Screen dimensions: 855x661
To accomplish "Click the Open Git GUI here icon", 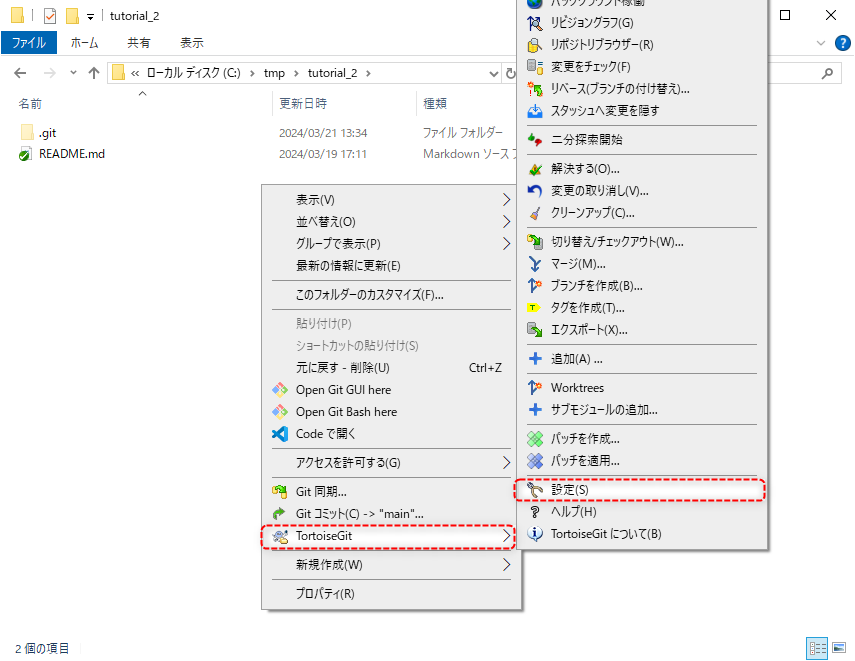I will [x=280, y=389].
